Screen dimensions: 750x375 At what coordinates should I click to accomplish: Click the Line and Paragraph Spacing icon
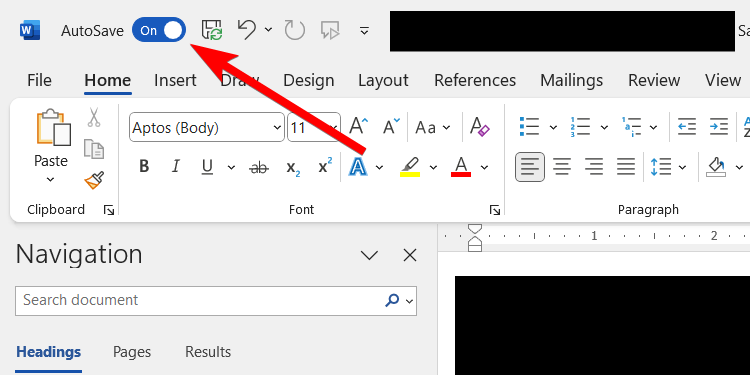(x=660, y=167)
